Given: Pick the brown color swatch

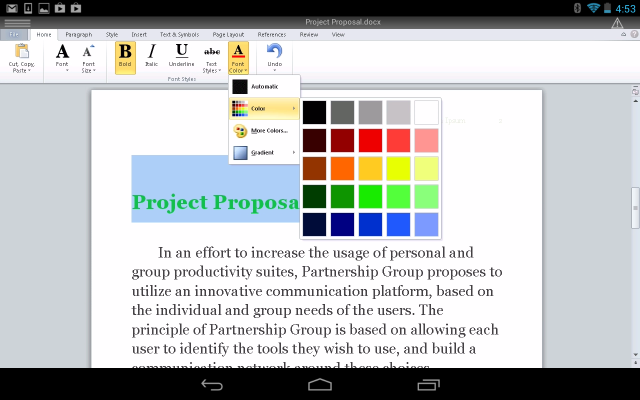Looking at the screenshot, I should click(314, 169).
